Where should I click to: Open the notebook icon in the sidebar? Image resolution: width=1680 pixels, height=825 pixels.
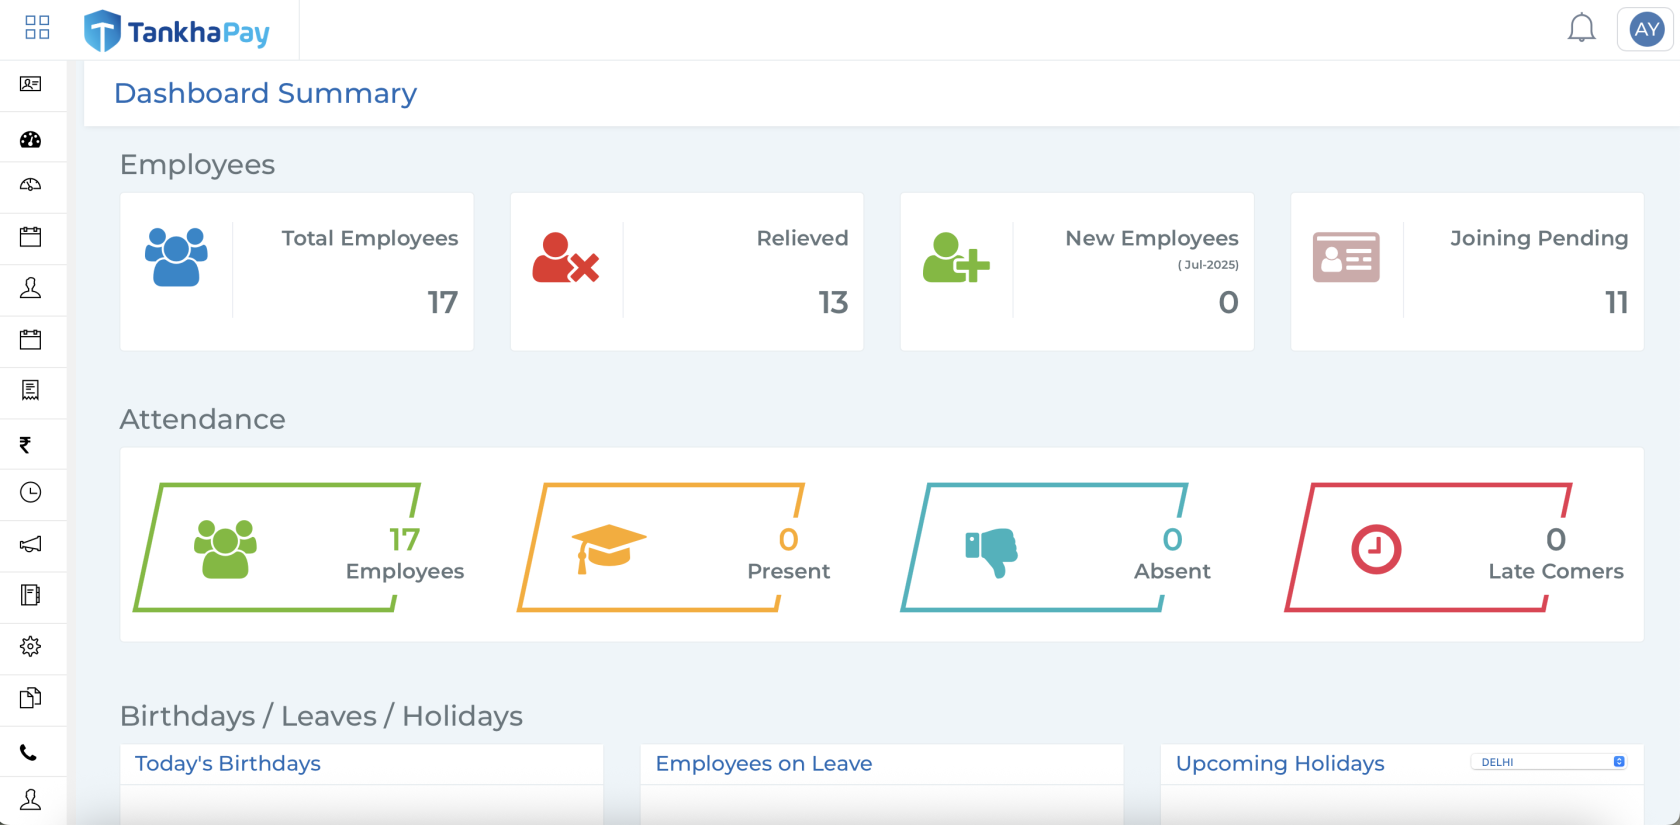coord(31,595)
